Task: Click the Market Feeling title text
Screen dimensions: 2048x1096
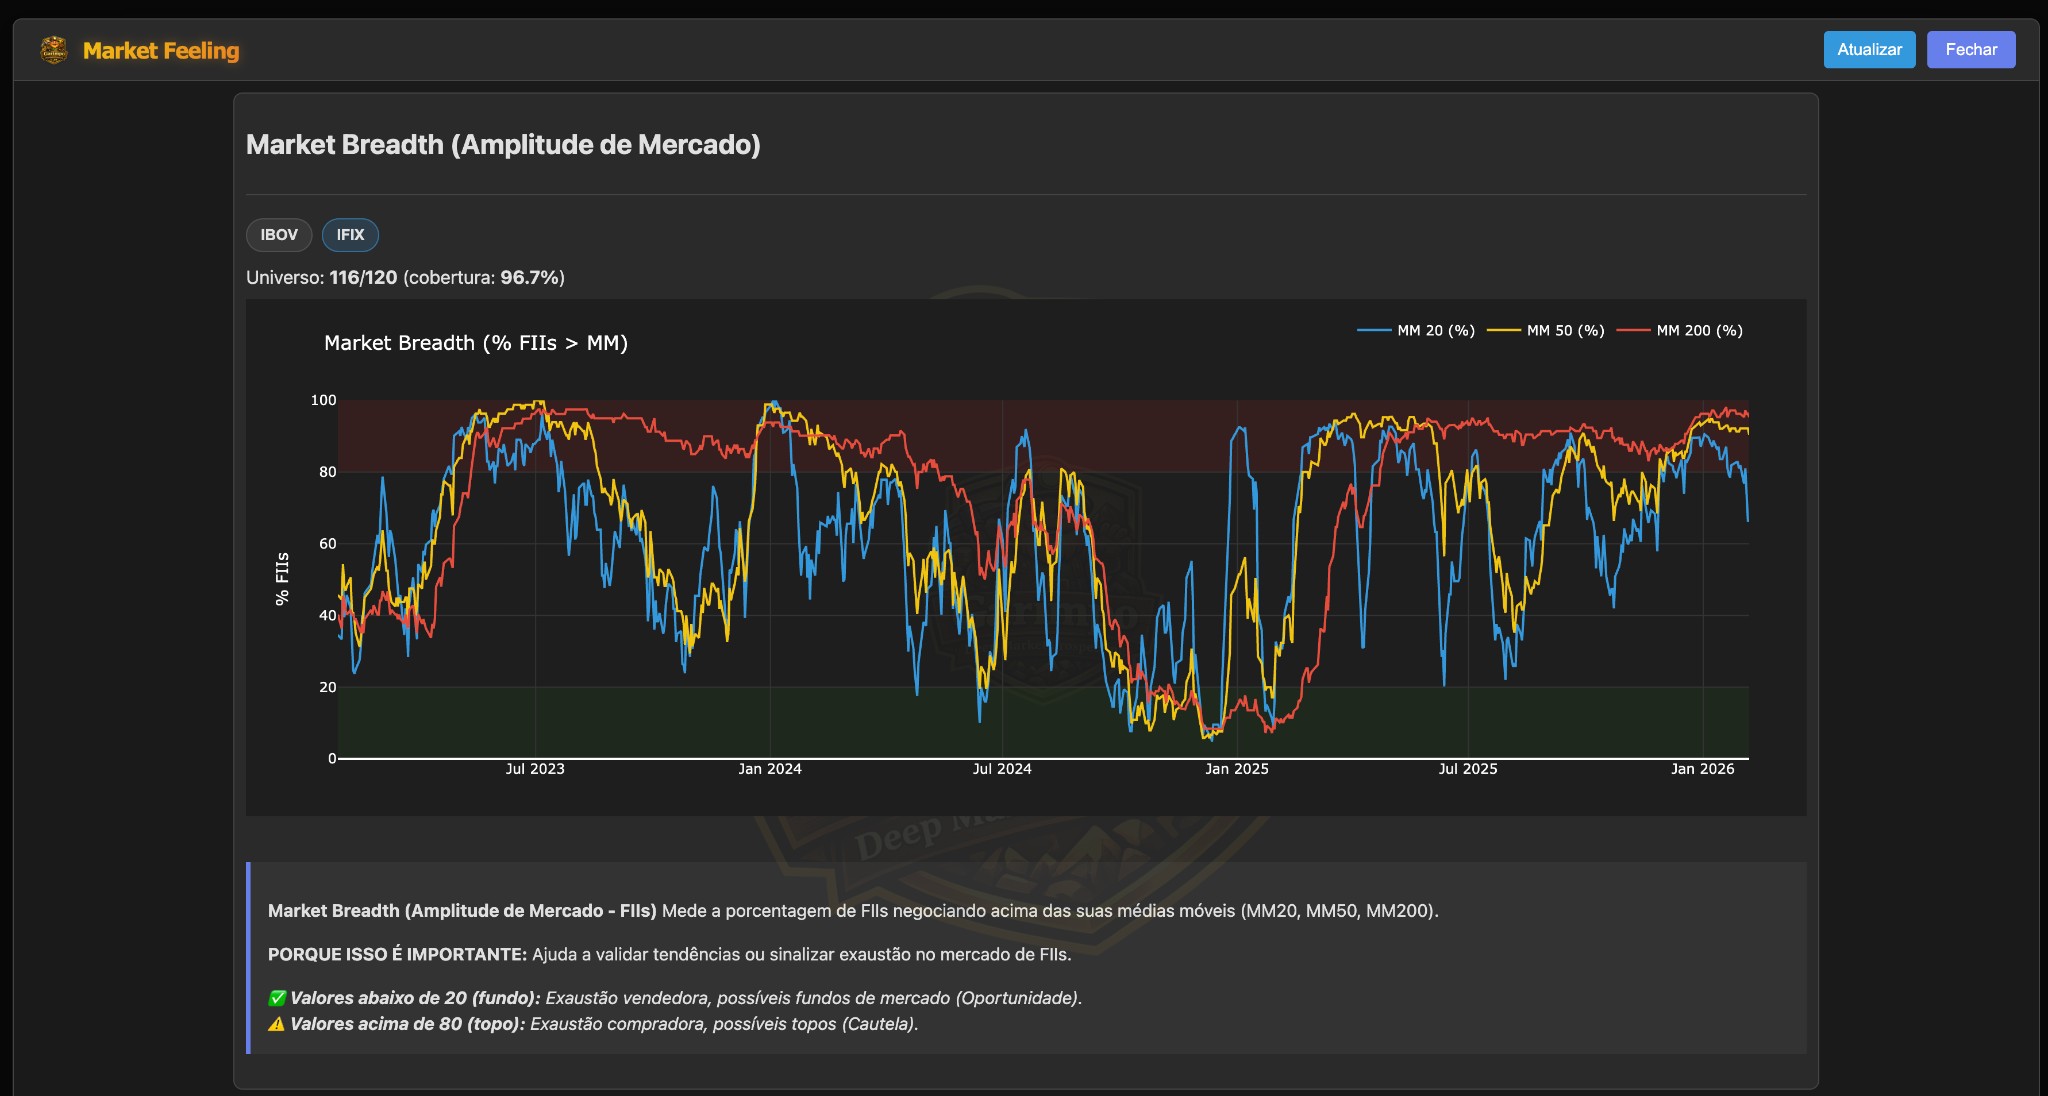Action: pos(162,50)
